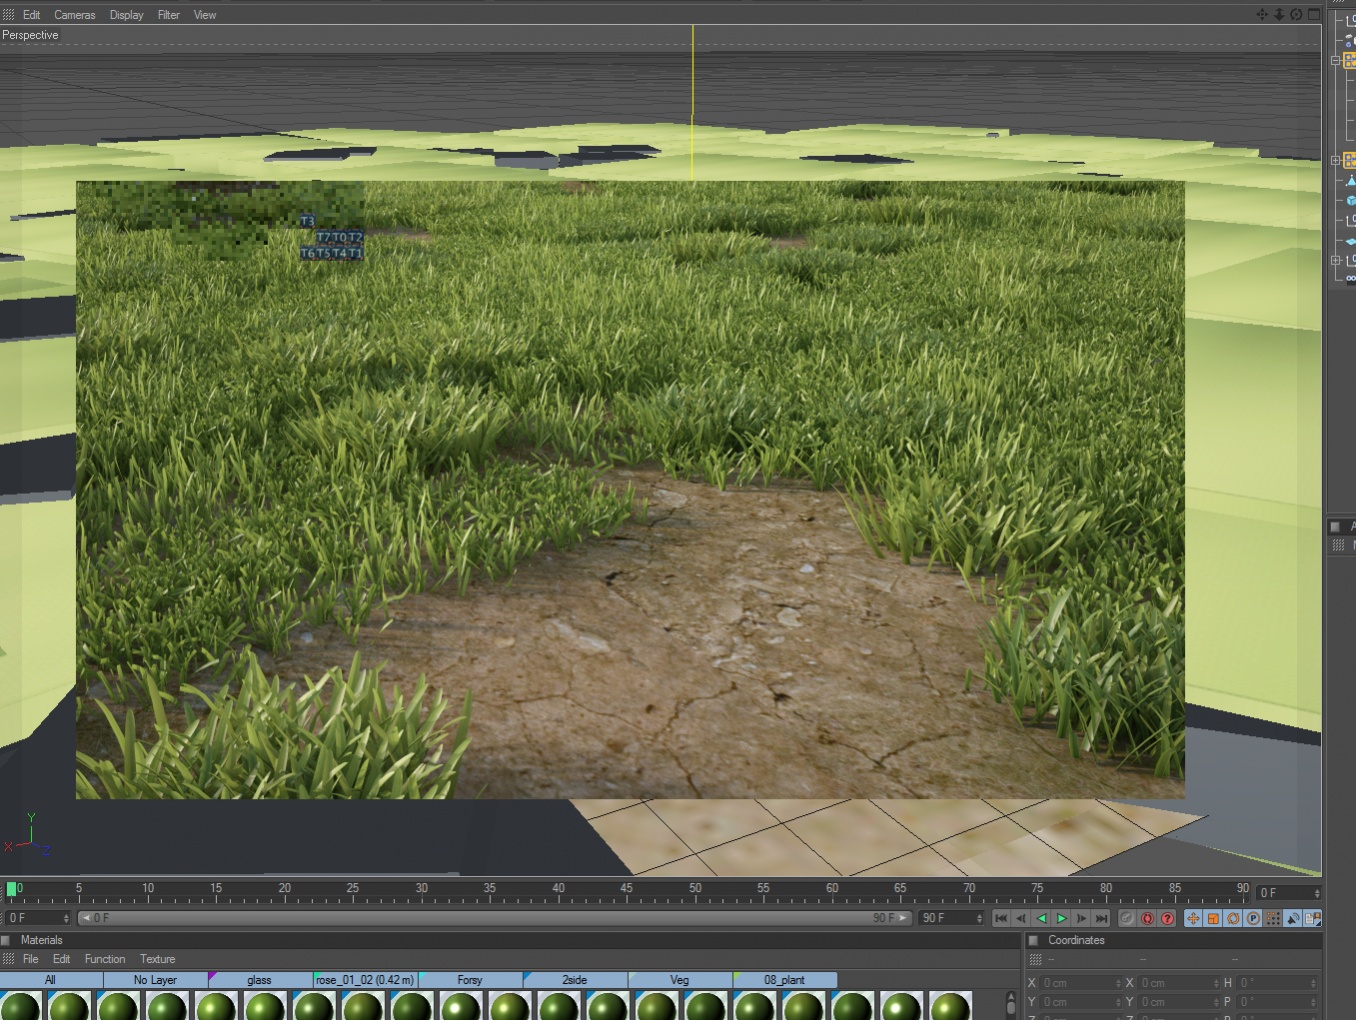Image resolution: width=1356 pixels, height=1020 pixels.
Task: Expand the lowest collapsed null in object tree
Action: pyautogui.click(x=1335, y=260)
